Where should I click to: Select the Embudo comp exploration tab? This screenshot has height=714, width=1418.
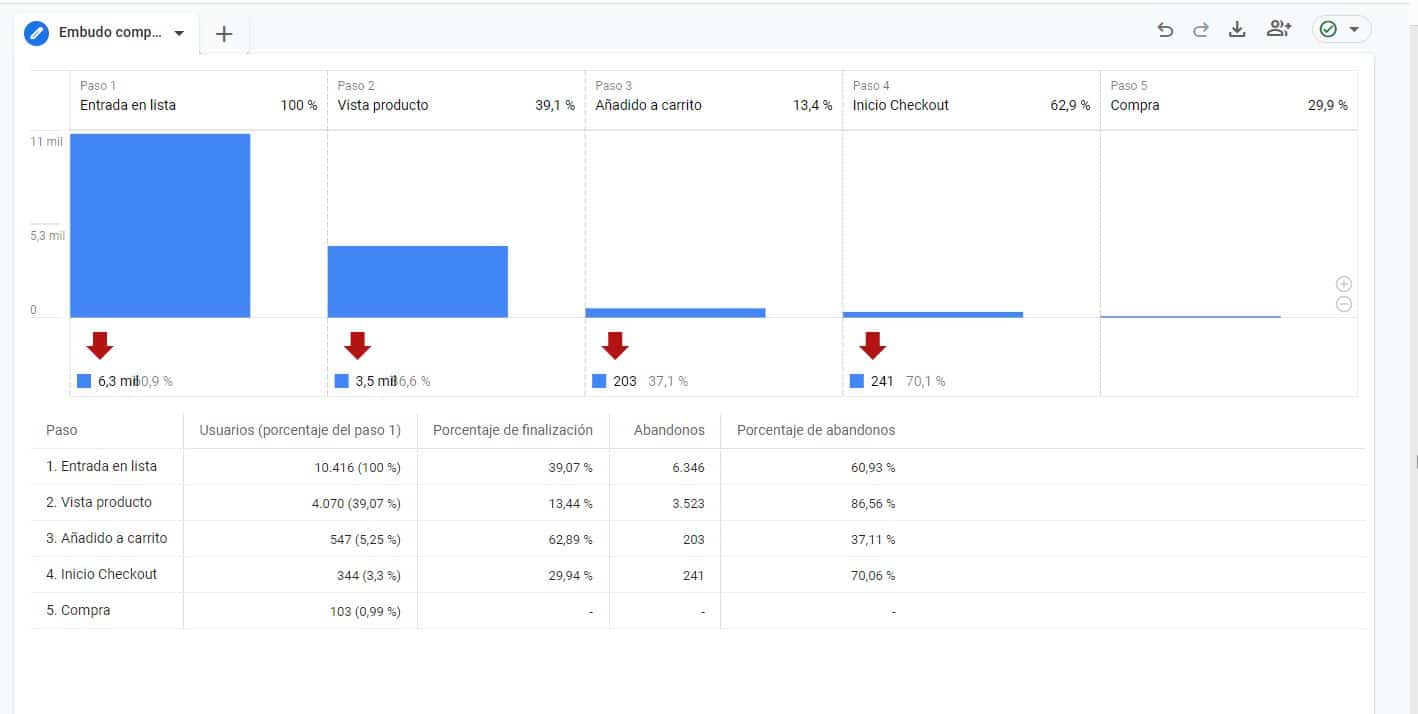click(x=110, y=32)
